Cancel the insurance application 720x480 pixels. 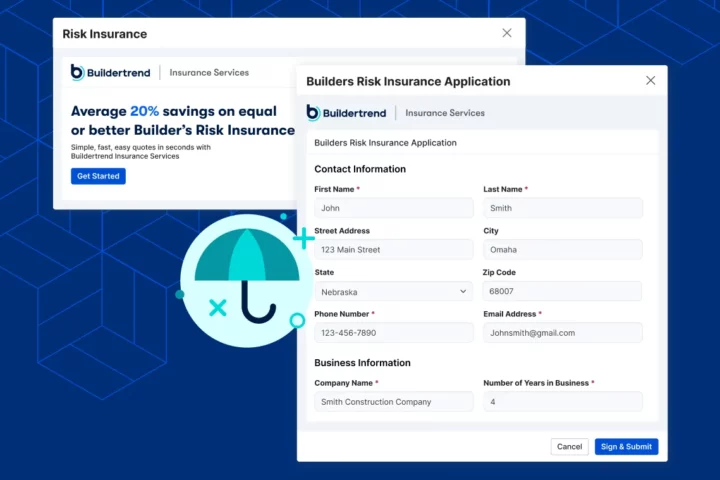coord(569,447)
